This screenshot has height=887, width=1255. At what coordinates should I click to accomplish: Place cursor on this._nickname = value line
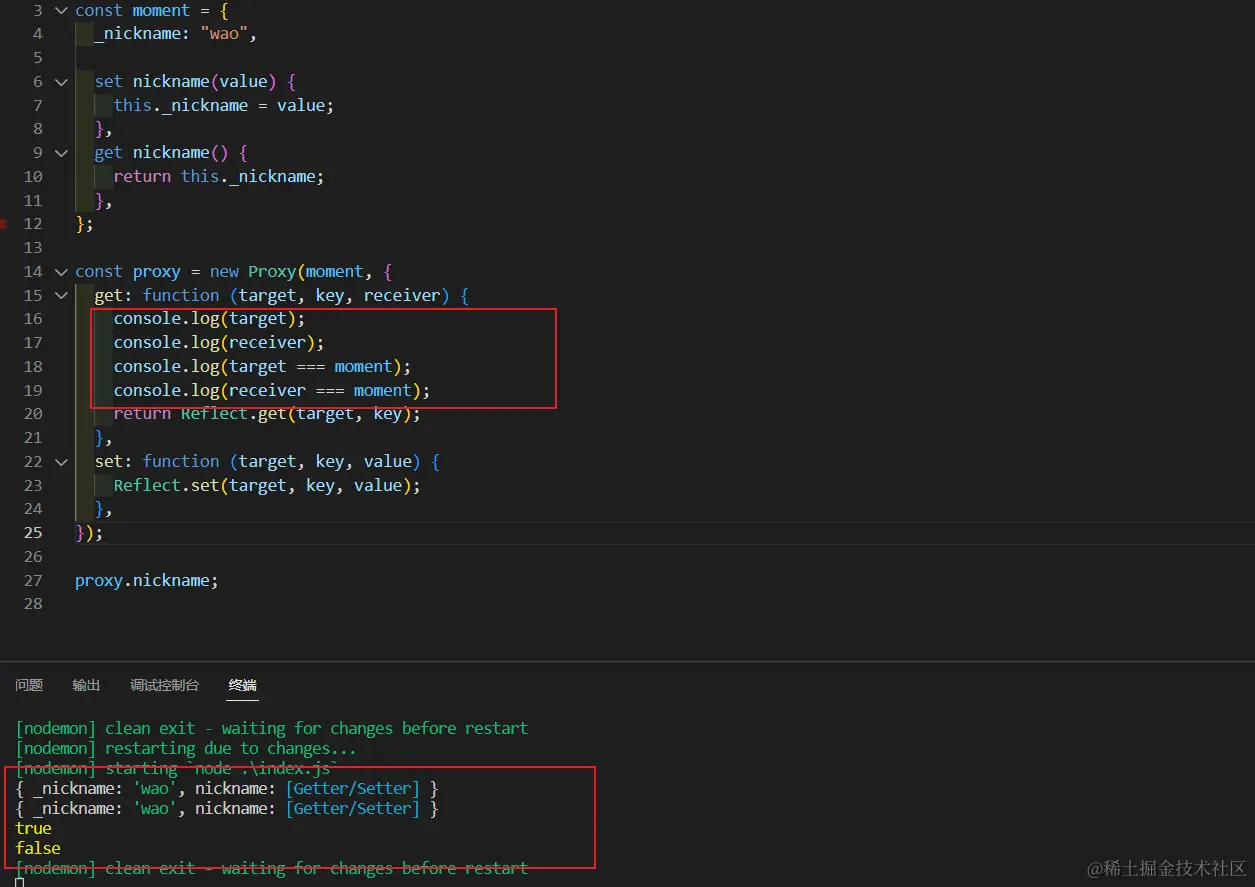click(x=223, y=105)
